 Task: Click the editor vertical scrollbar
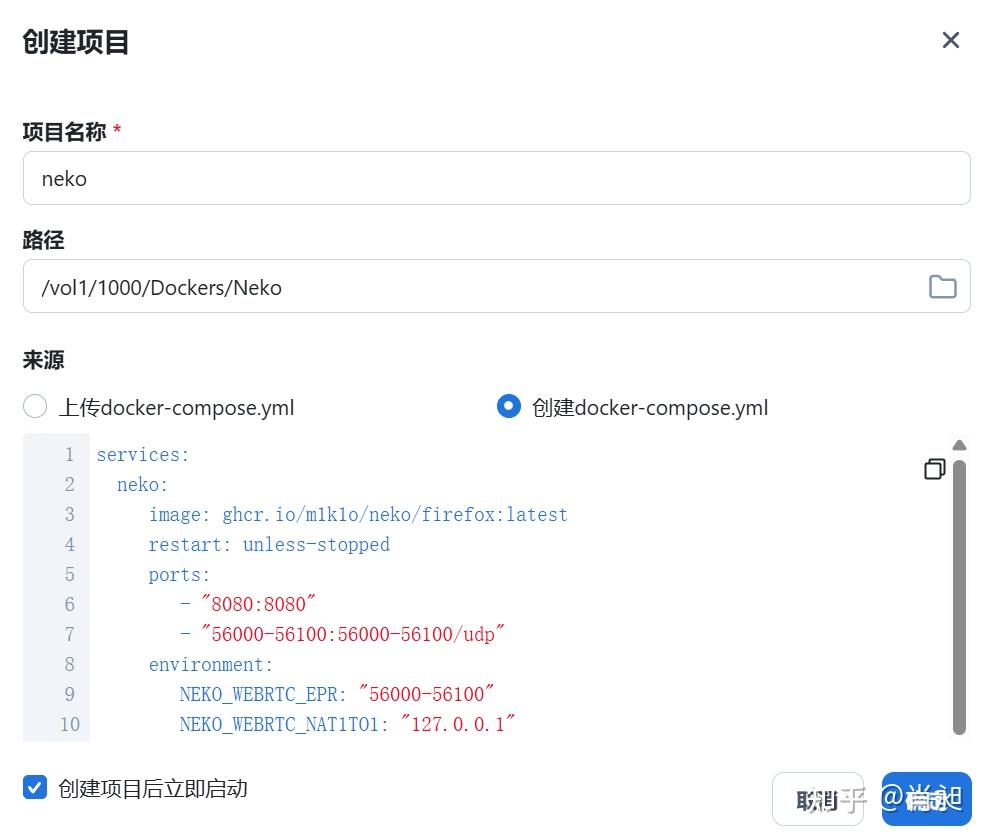click(x=959, y=600)
